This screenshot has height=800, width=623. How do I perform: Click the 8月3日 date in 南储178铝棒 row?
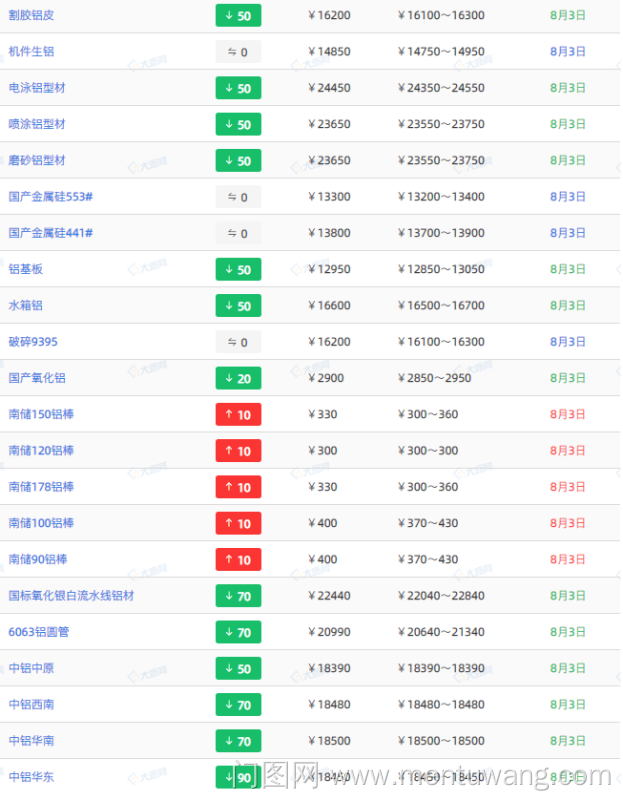(568, 487)
